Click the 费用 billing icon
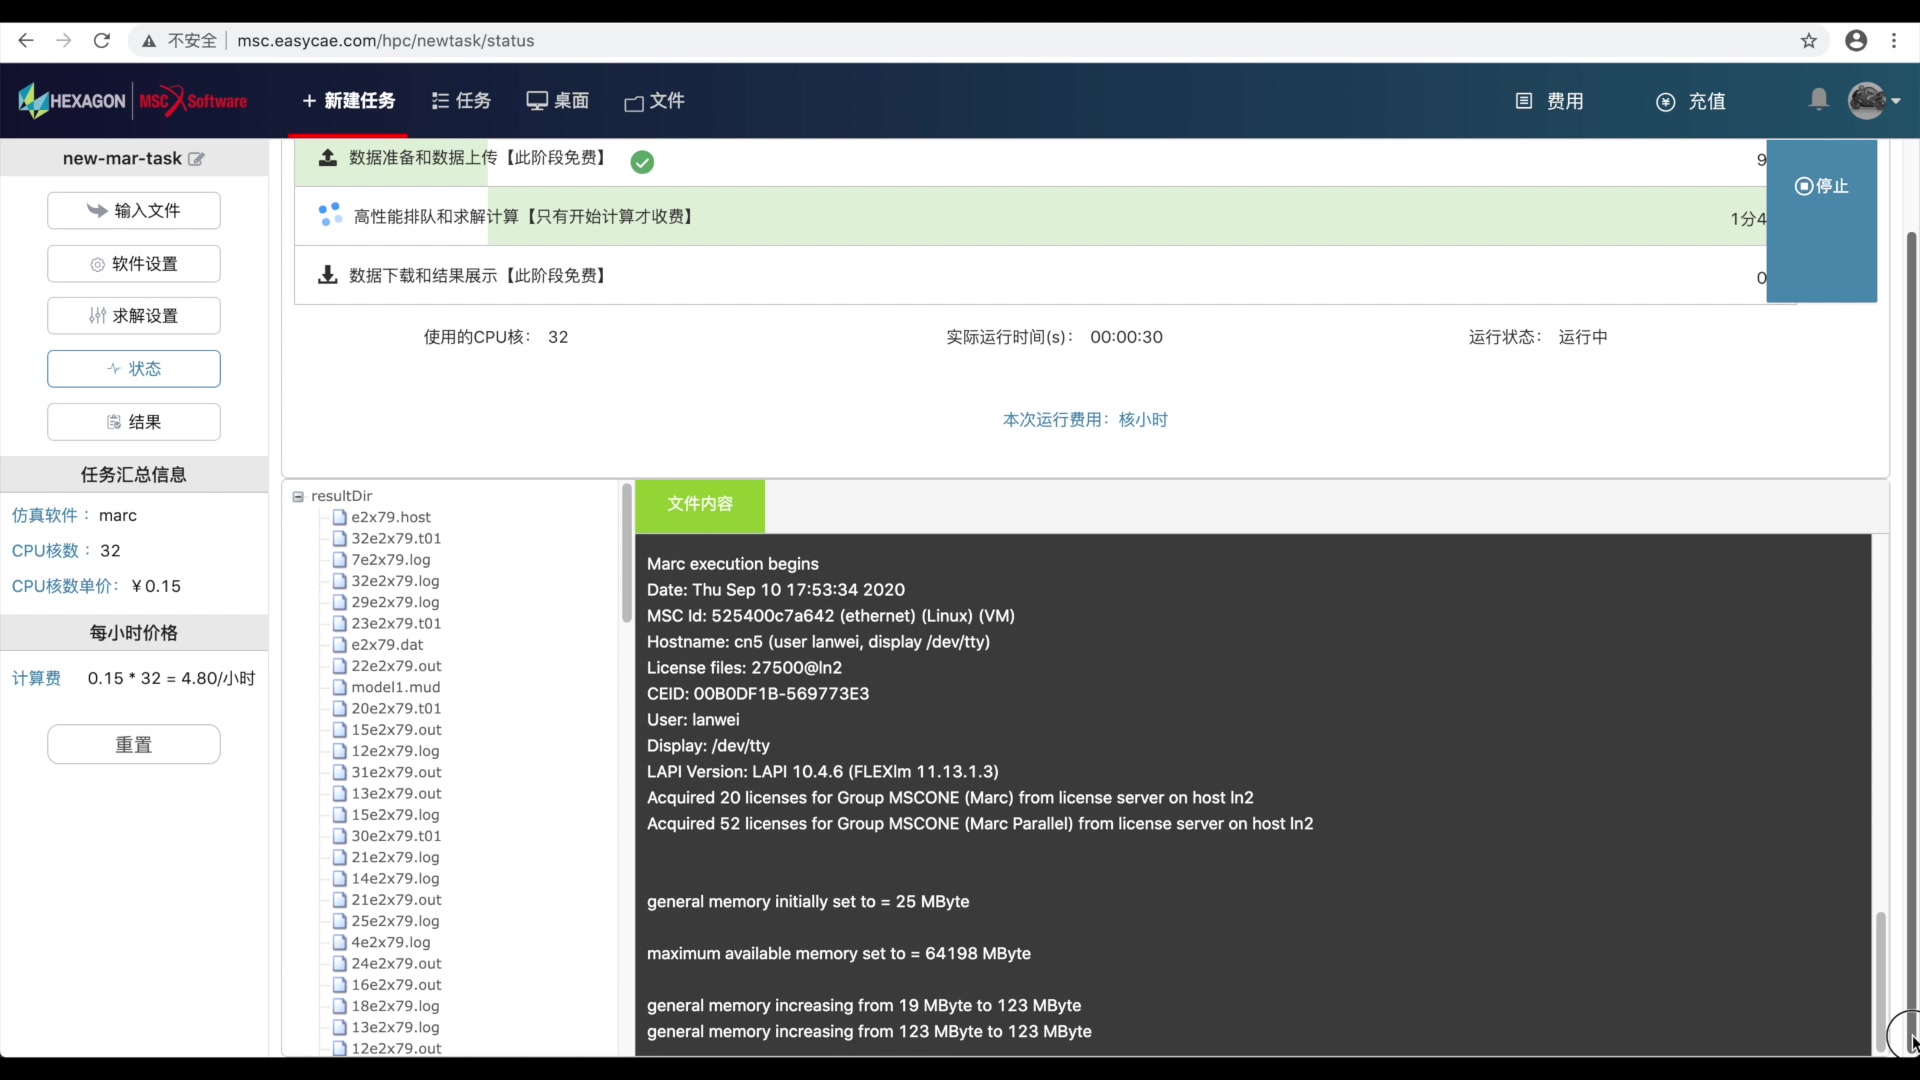 (1526, 102)
